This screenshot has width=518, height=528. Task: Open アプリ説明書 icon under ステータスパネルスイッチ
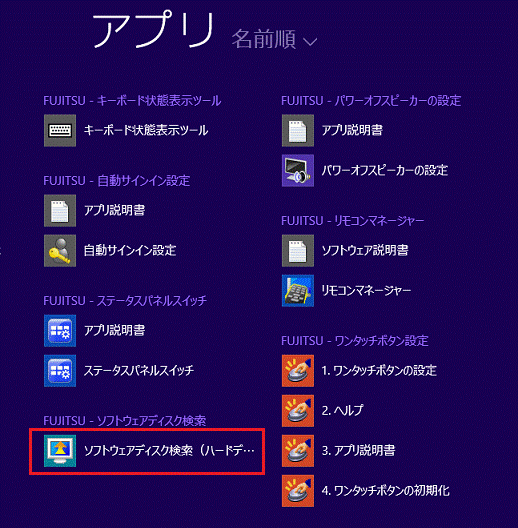[x=60, y=331]
